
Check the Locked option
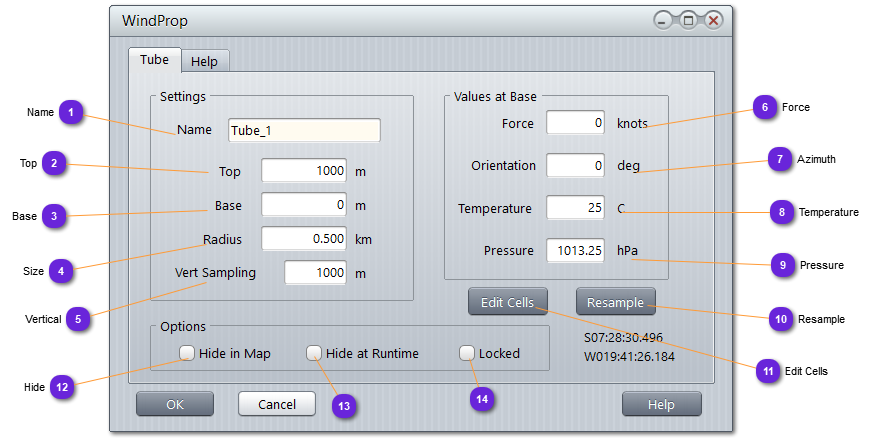[x=467, y=353]
